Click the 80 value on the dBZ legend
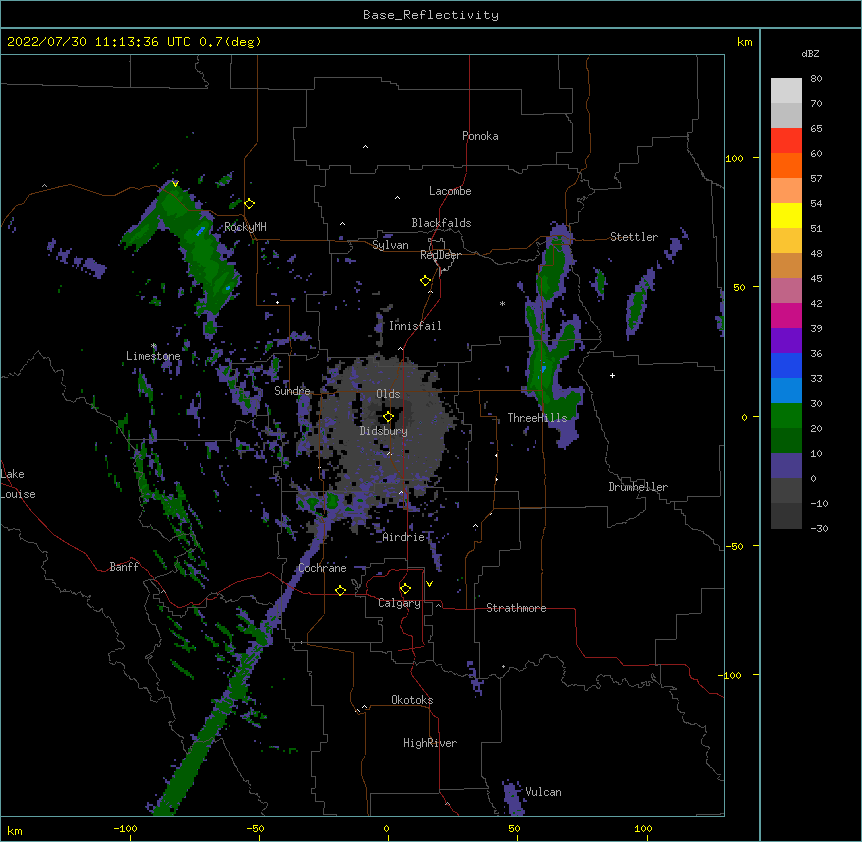 (x=816, y=79)
